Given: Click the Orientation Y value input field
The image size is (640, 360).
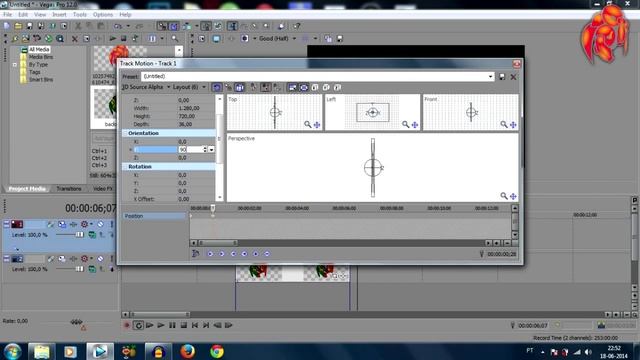Looking at the screenshot, I should click(x=190, y=150).
